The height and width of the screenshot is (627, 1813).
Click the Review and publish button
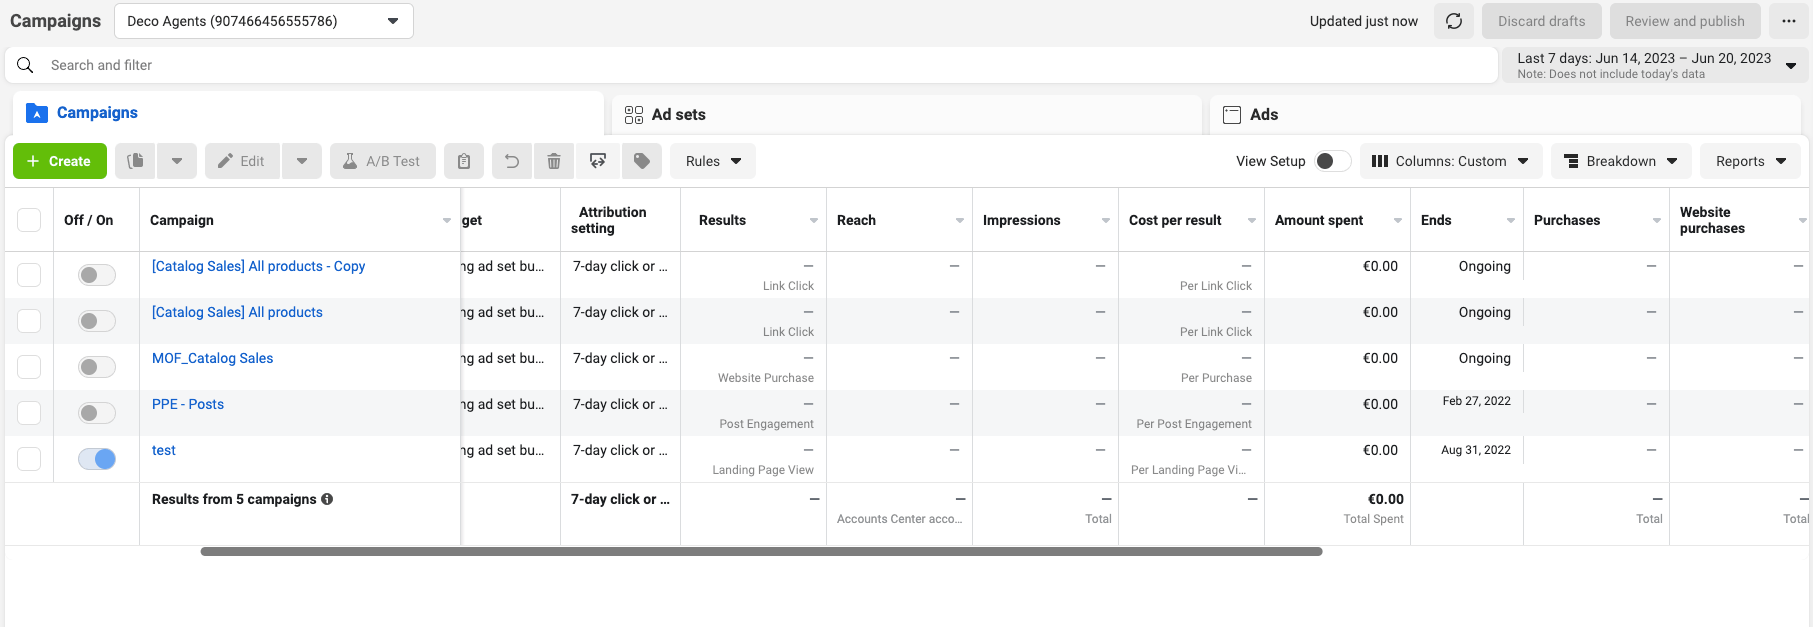pyautogui.click(x=1685, y=21)
